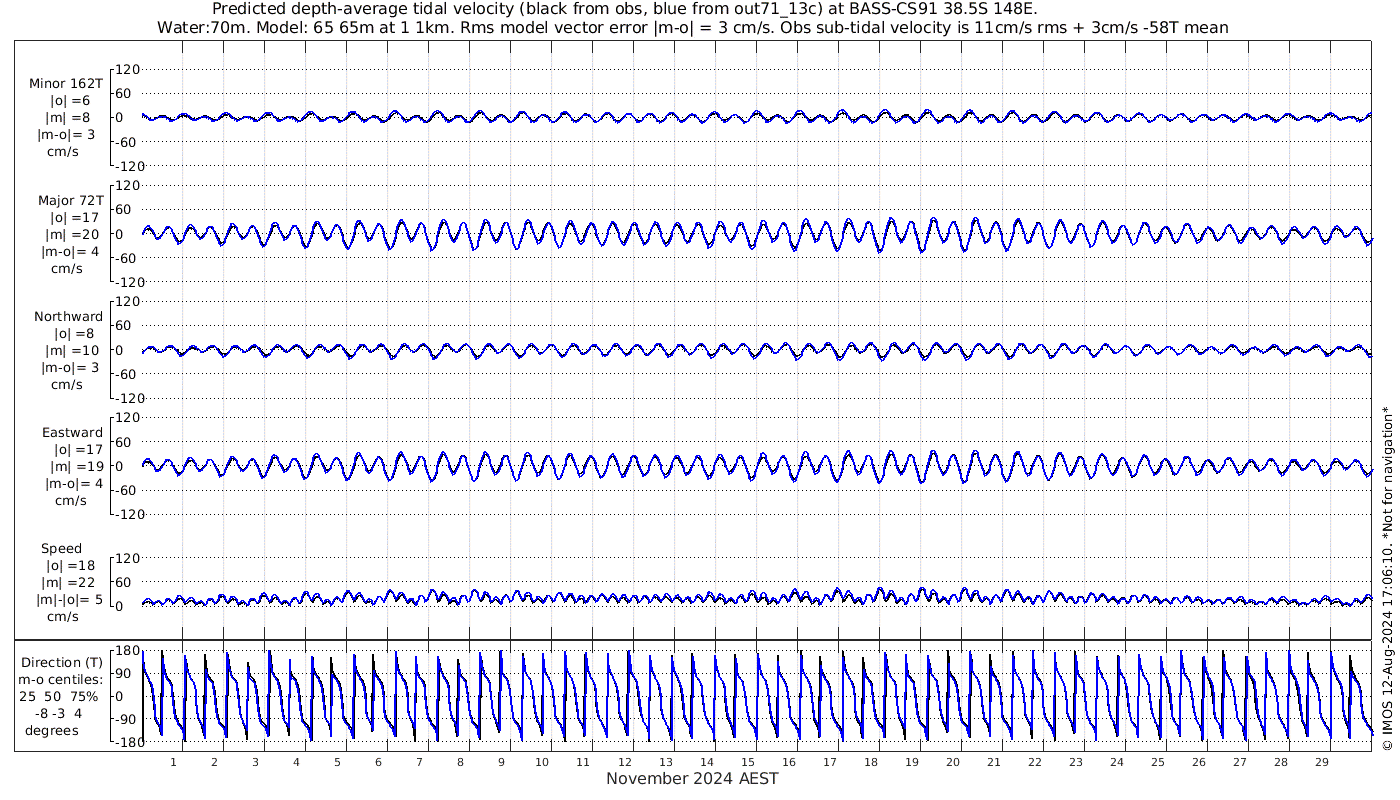Click the '-90' tick of the Direction panel

tap(124, 719)
